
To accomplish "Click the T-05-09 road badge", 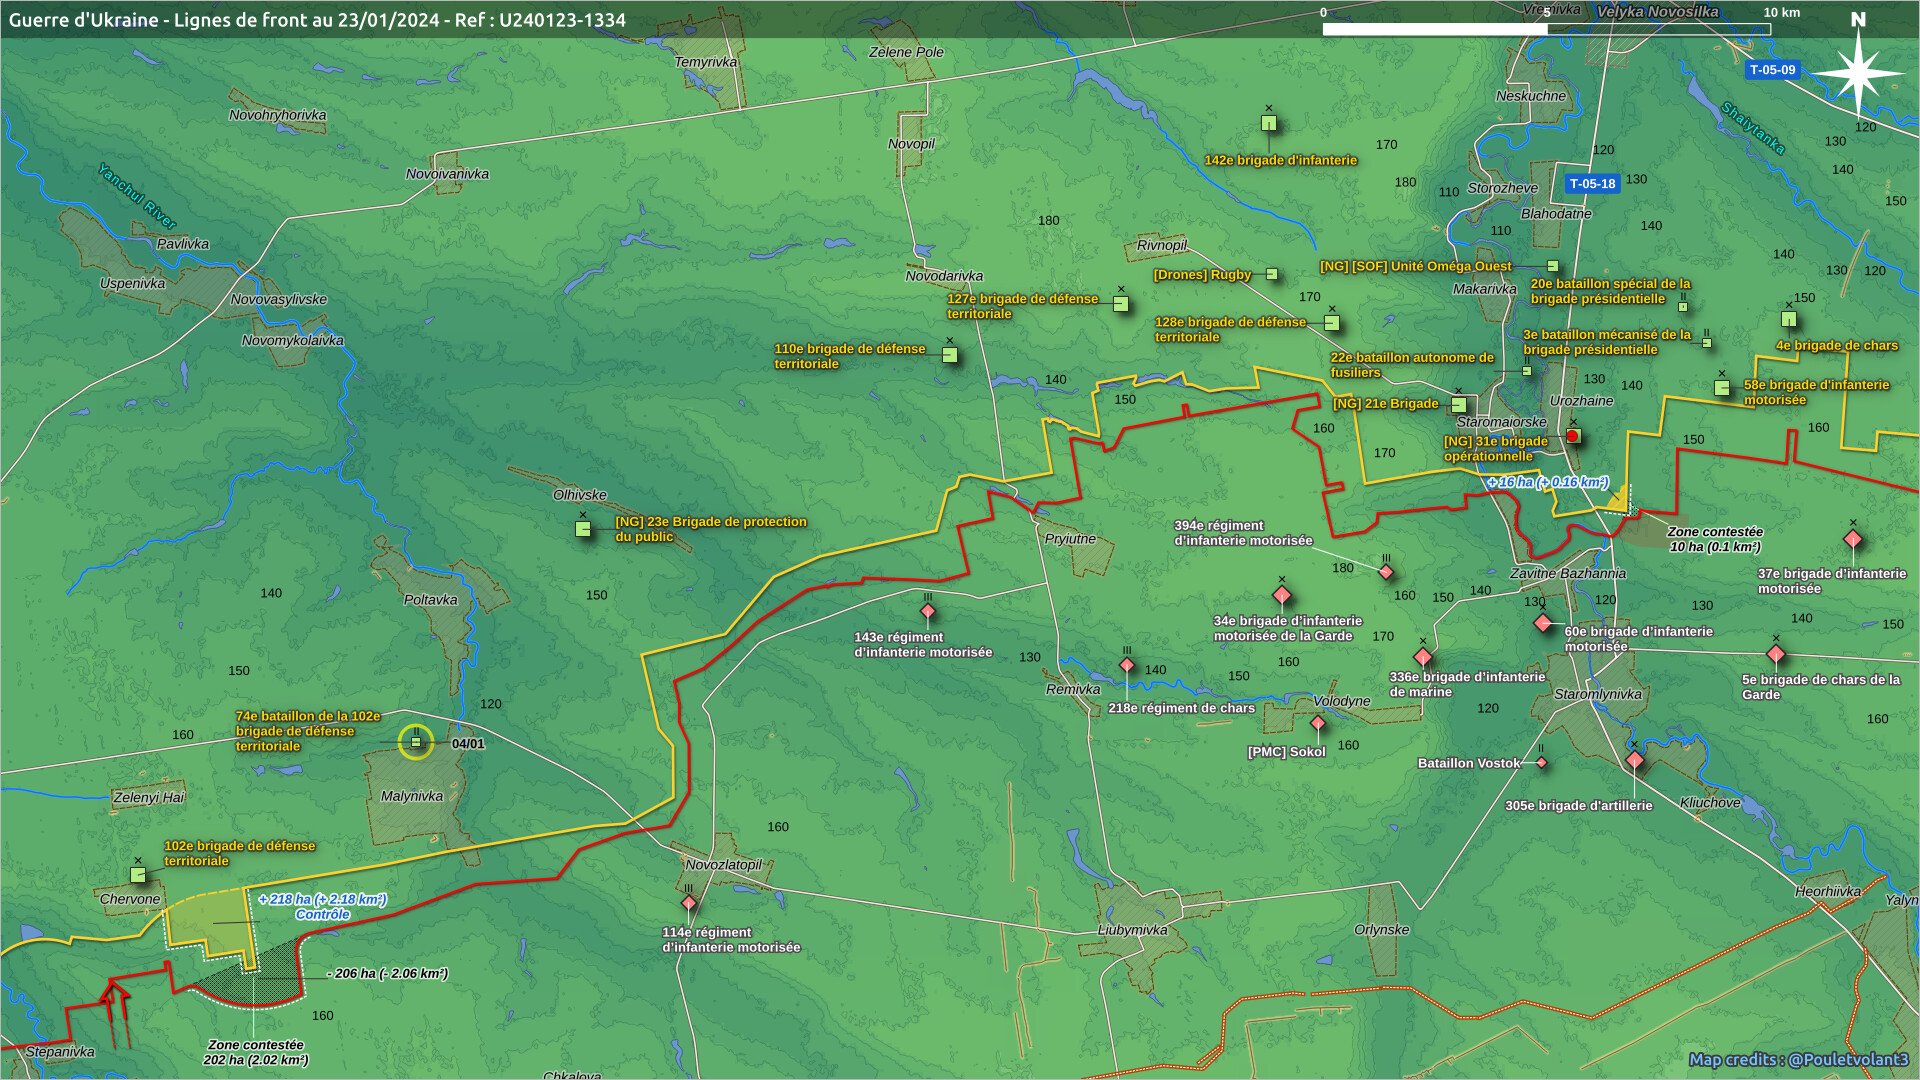I will click(1773, 70).
